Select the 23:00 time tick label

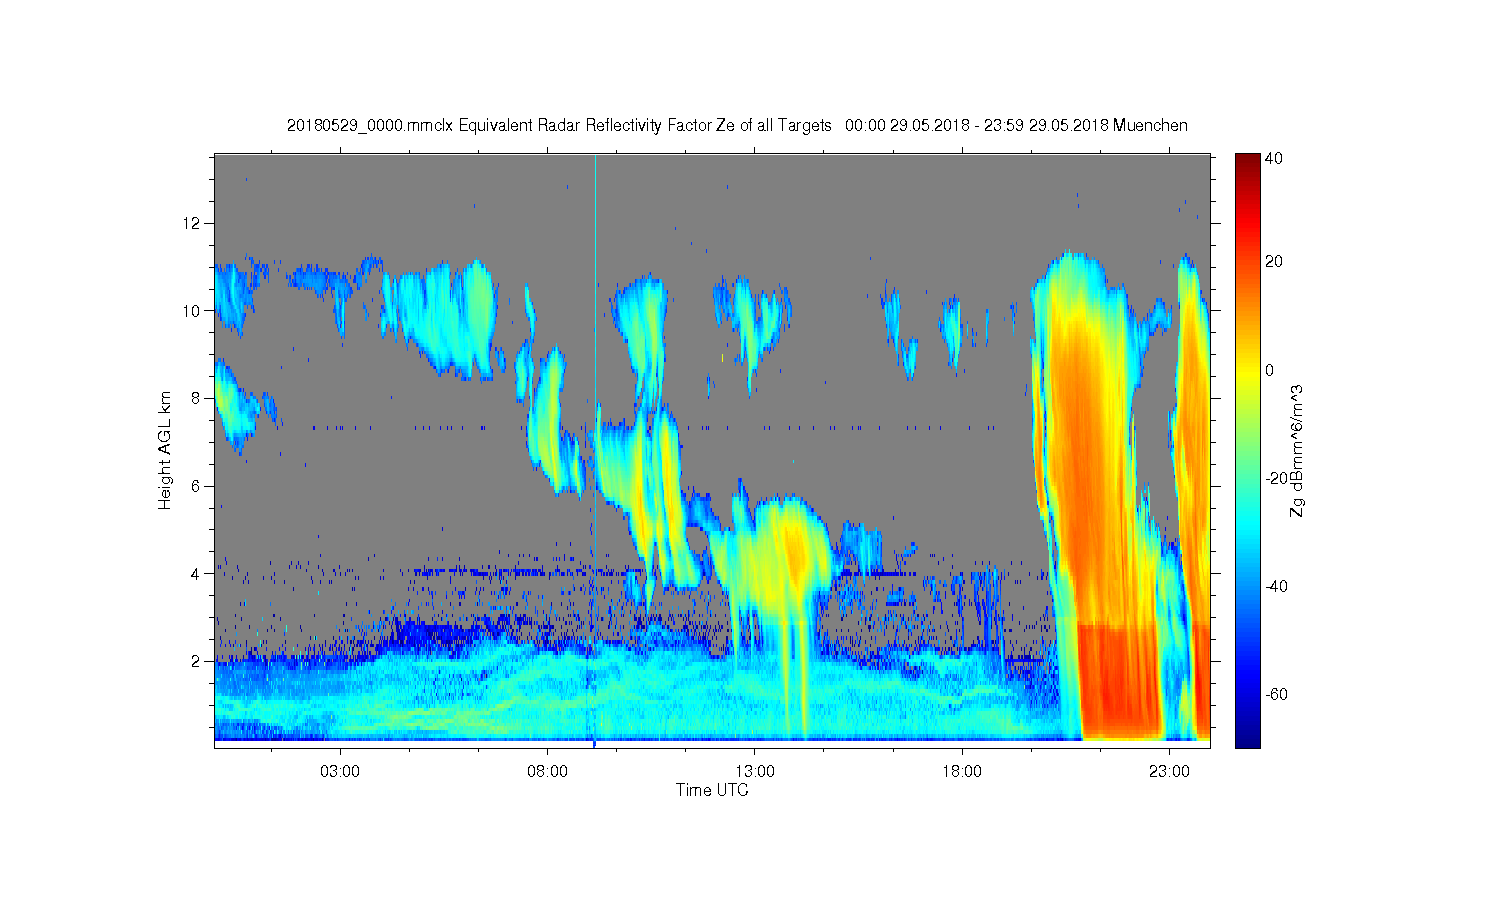point(1169,771)
